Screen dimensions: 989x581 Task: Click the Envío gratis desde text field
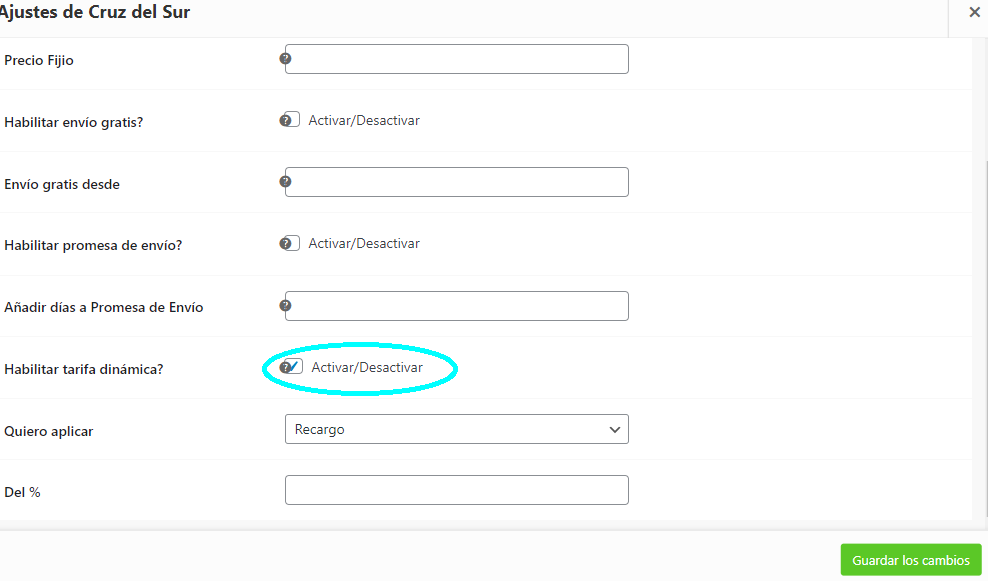pyautogui.click(x=458, y=182)
